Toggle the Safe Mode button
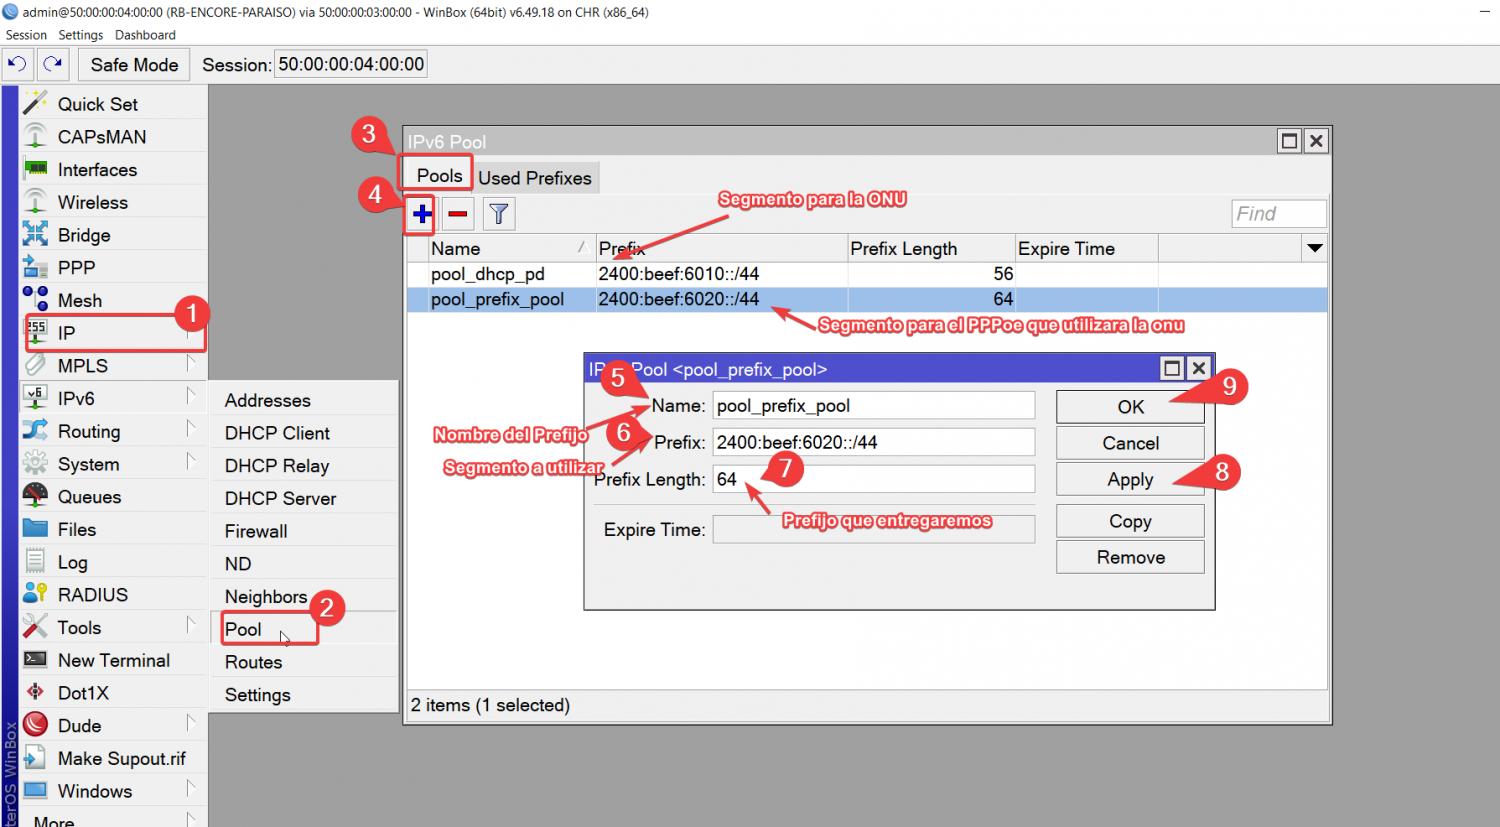 tap(134, 65)
